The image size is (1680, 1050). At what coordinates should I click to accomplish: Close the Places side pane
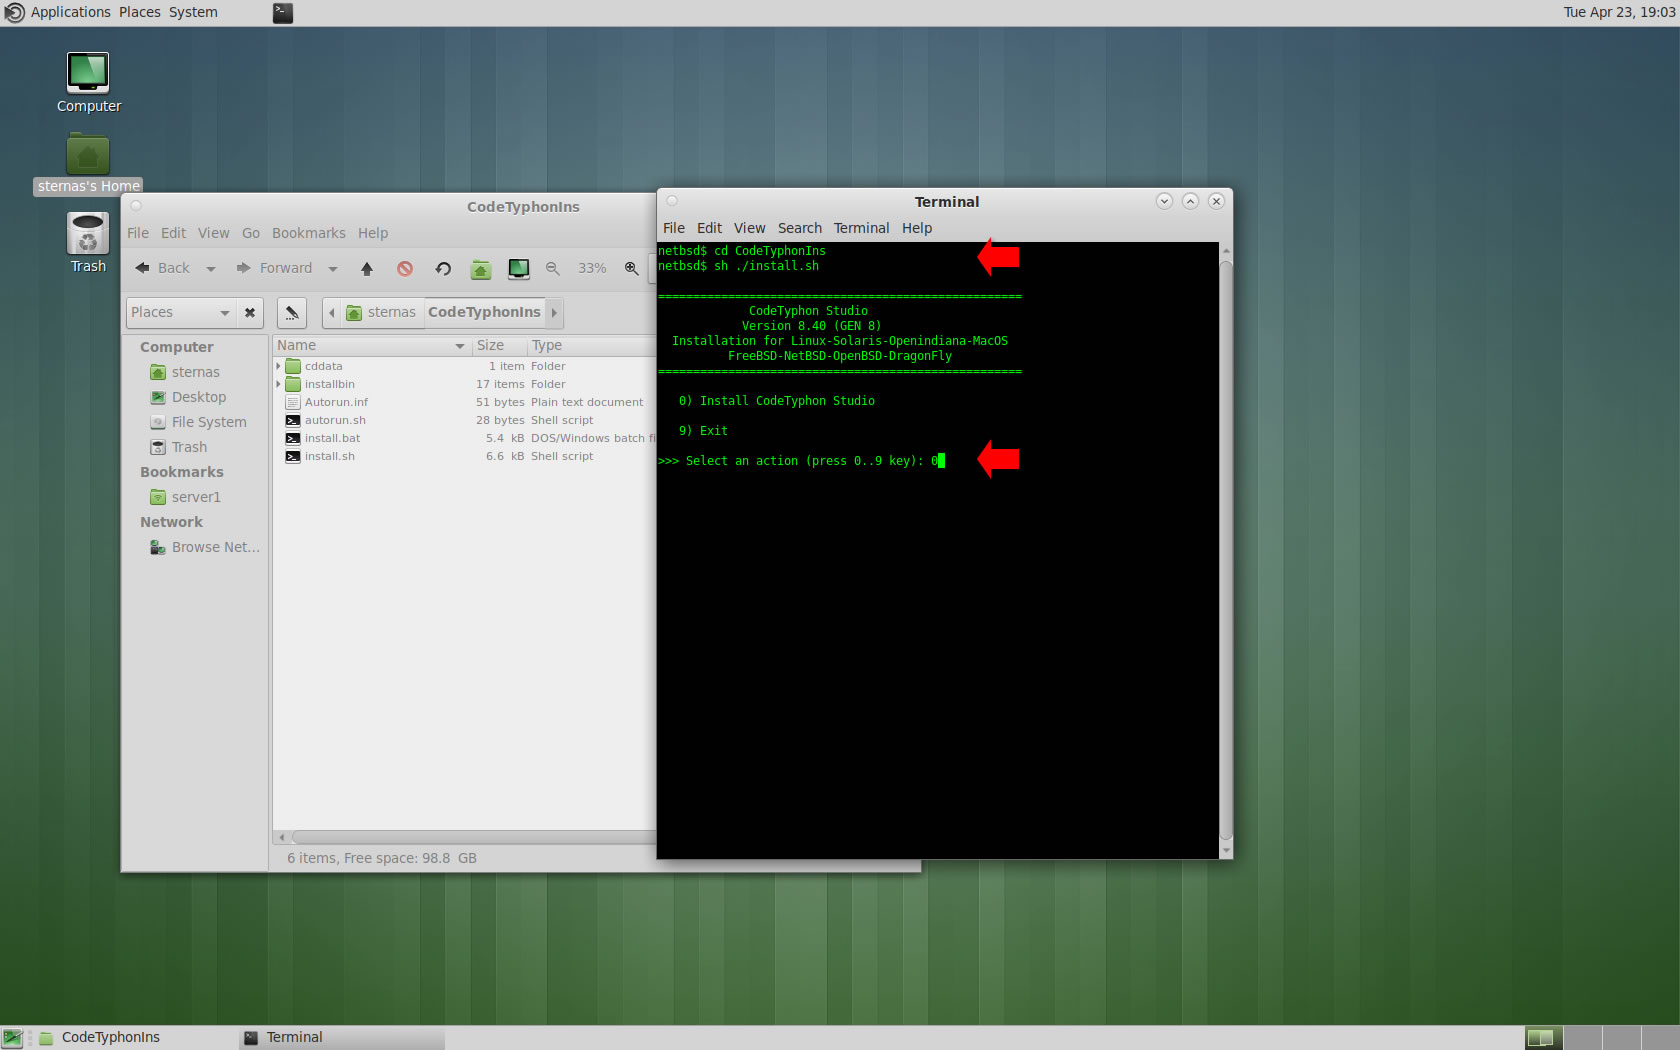point(250,313)
